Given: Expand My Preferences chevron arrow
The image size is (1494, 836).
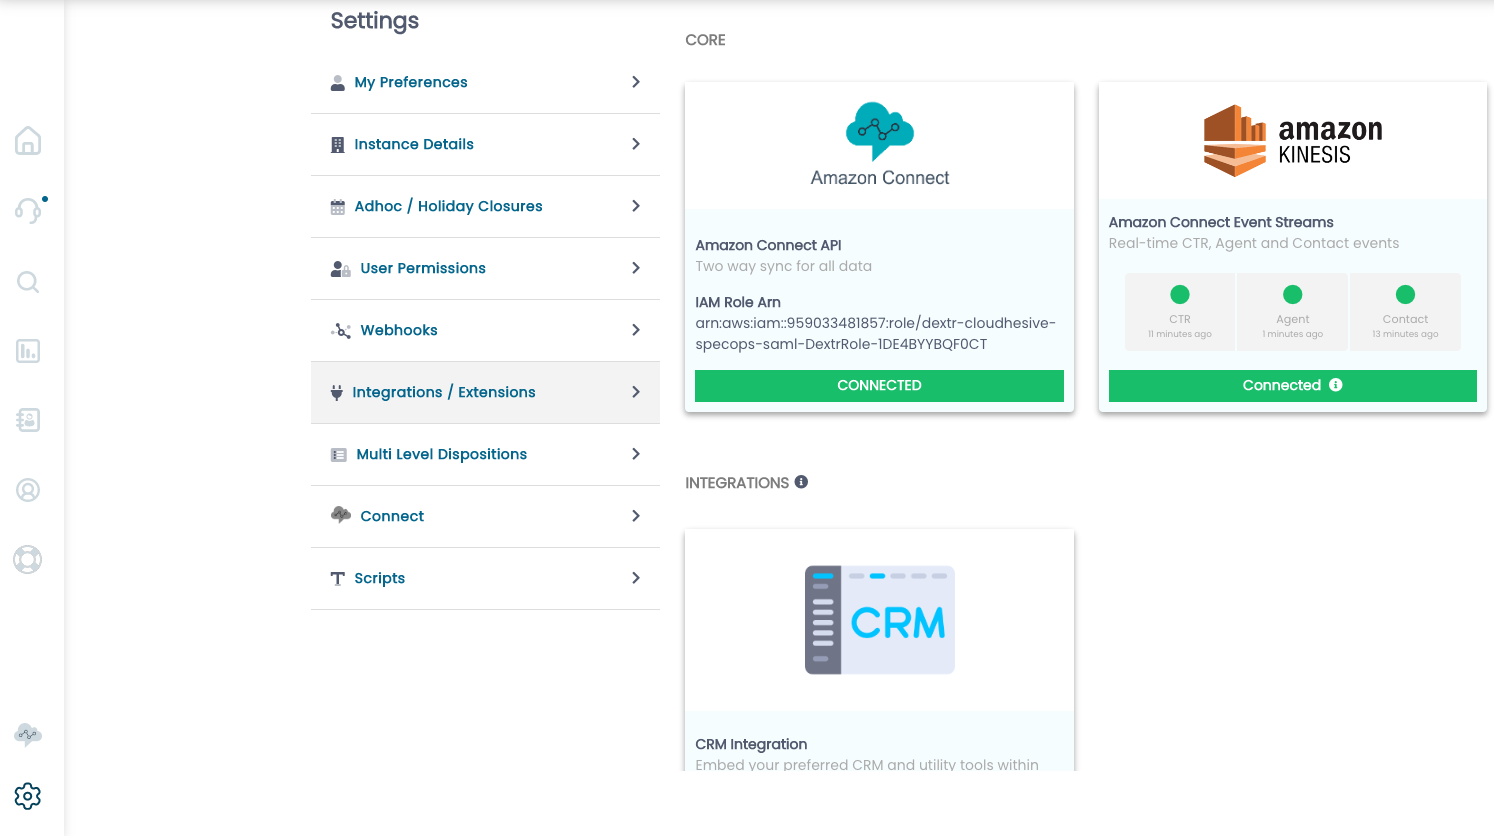Looking at the screenshot, I should [636, 82].
